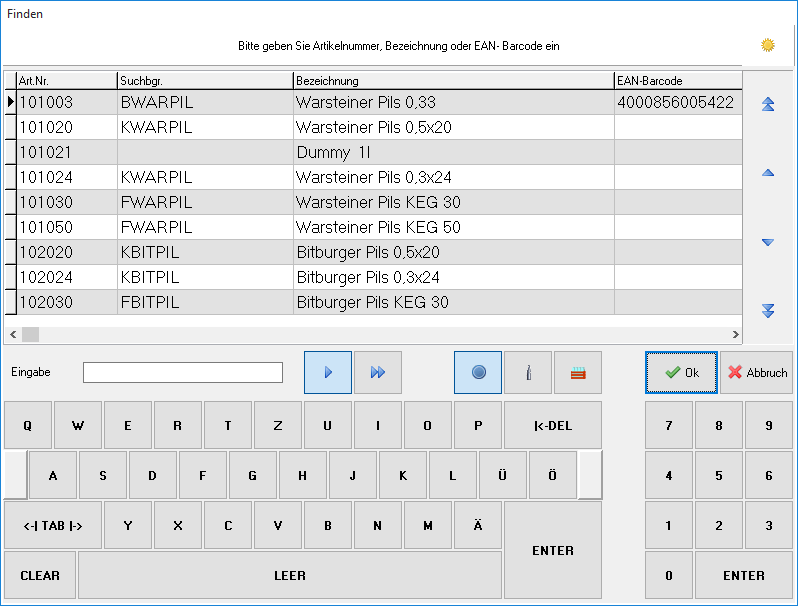Hit the numpad ENTER key
The width and height of the screenshot is (798, 606).
[744, 575]
